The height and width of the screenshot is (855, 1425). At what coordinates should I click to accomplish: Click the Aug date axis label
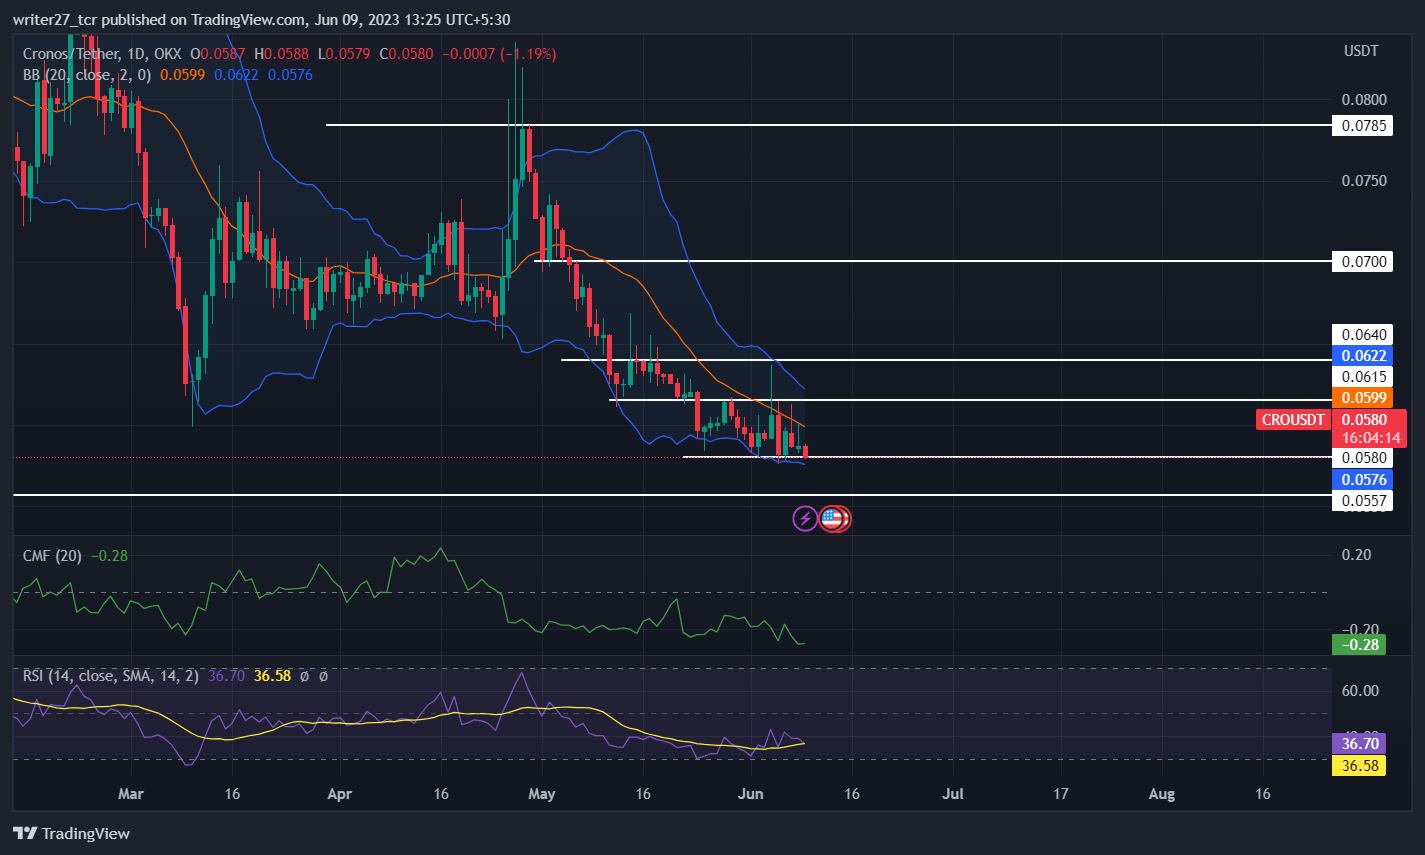coord(1161,794)
